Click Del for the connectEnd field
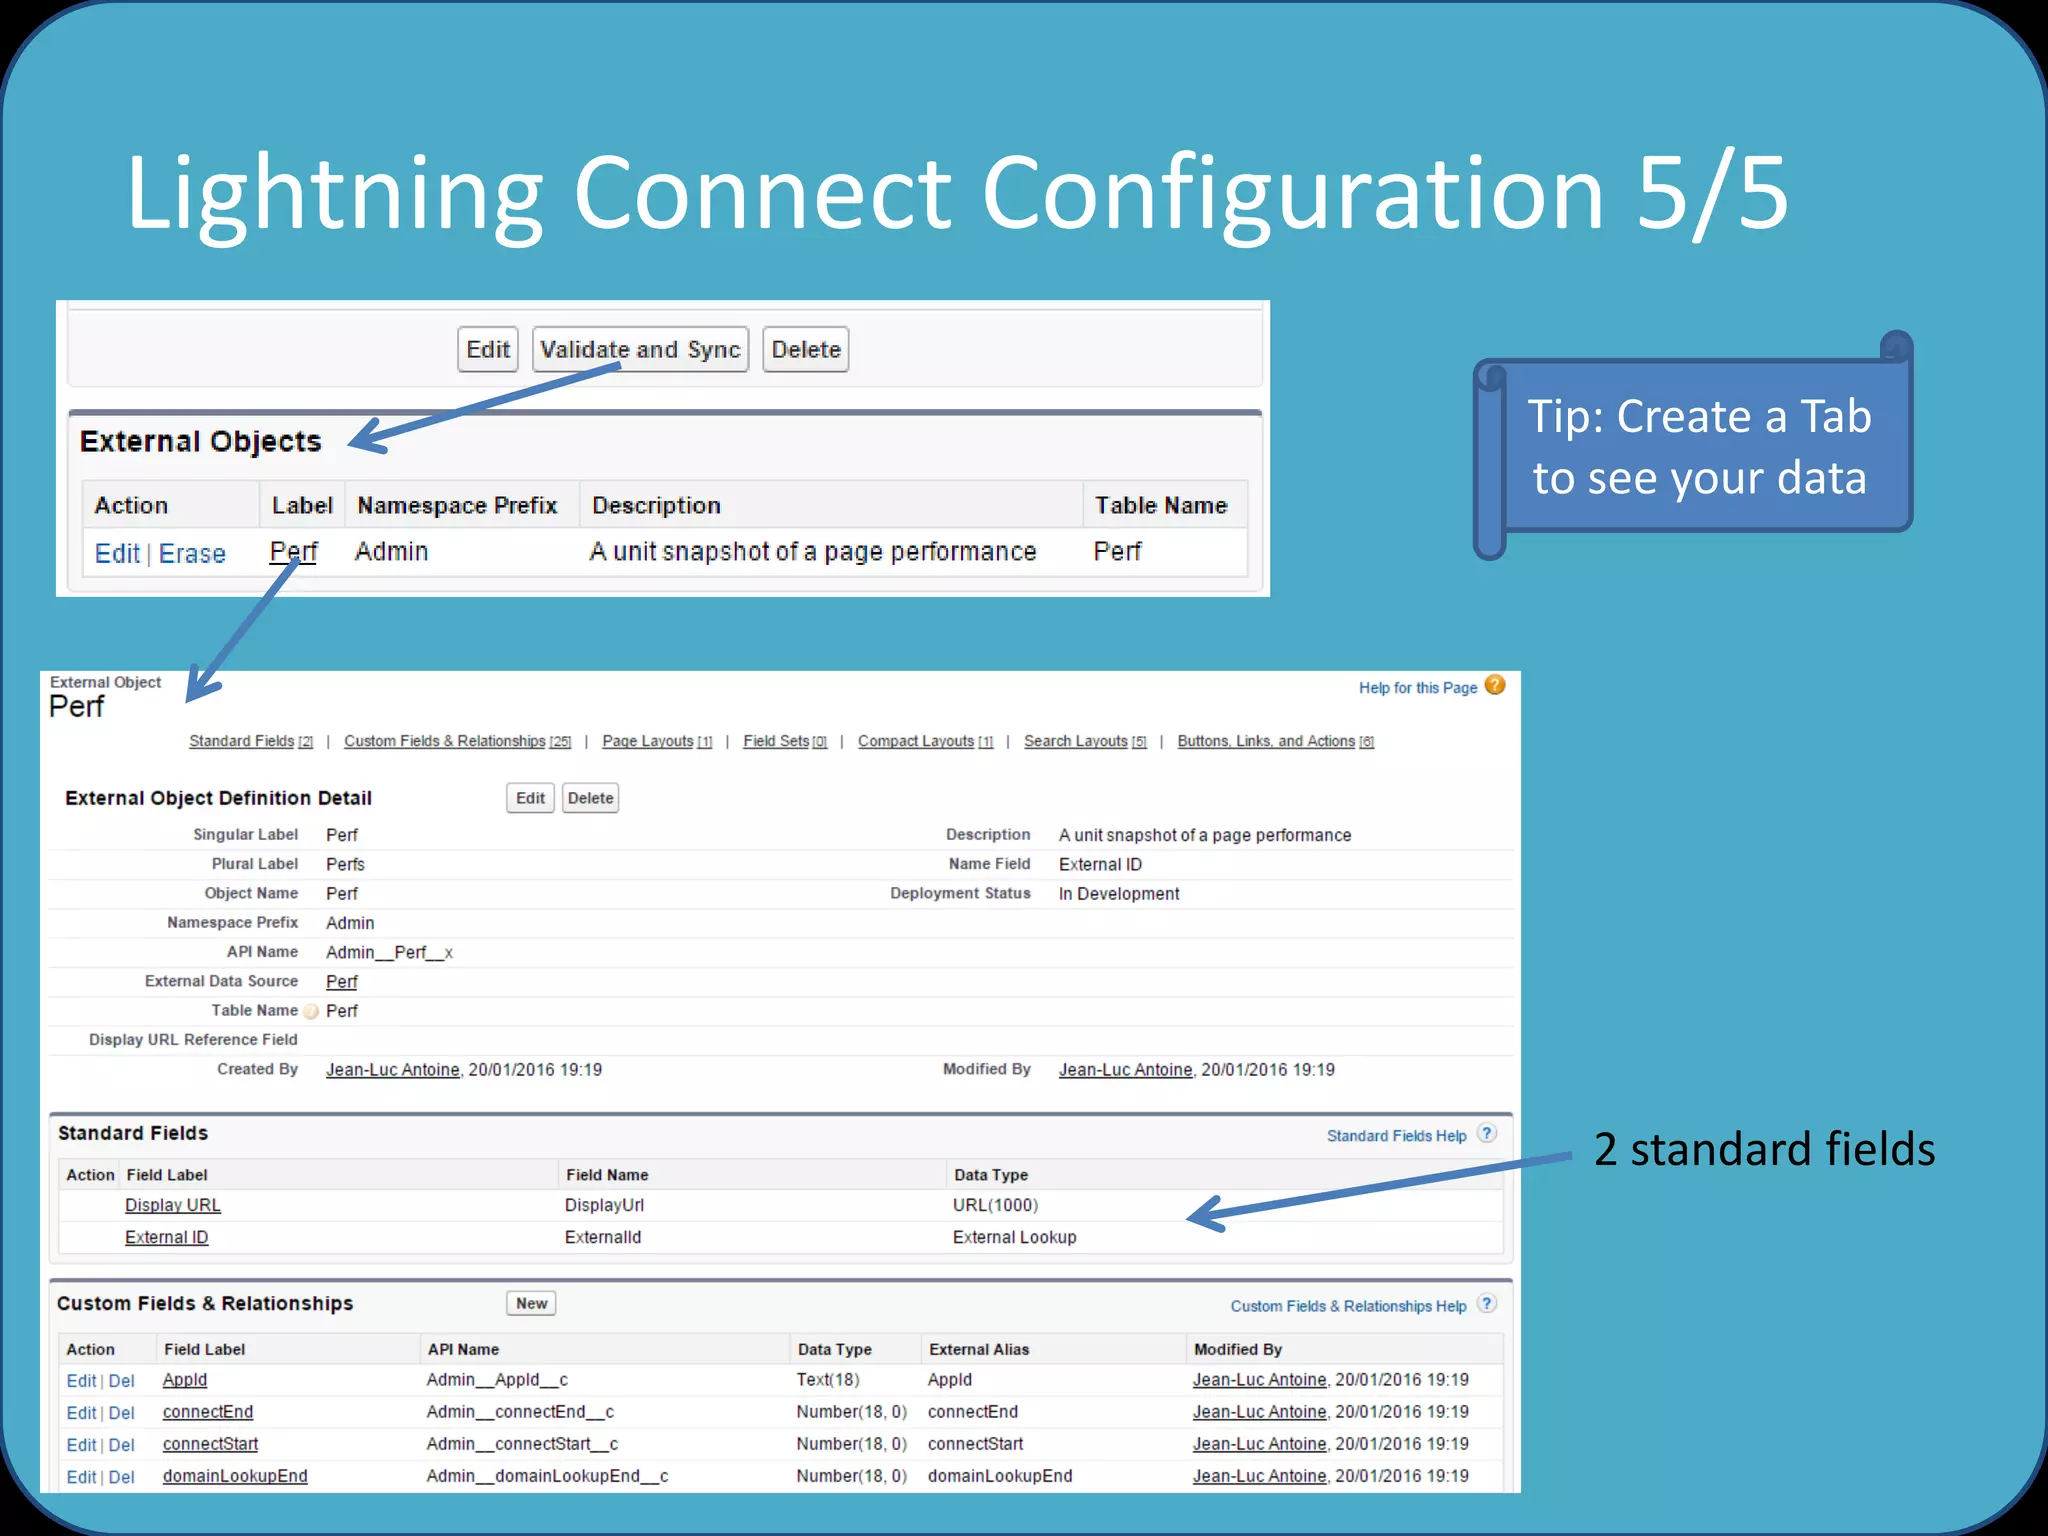Screen dimensions: 2048x1536 (121, 1413)
